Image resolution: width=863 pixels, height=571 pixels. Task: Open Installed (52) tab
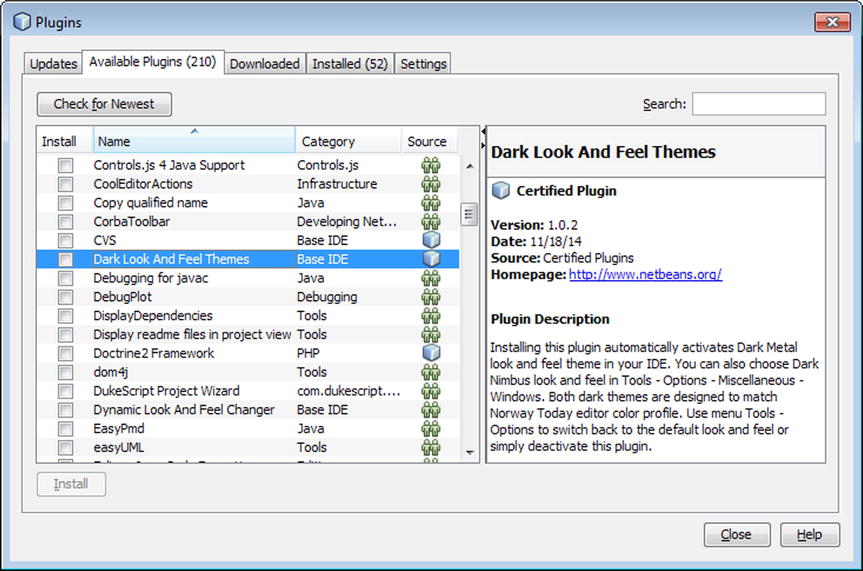350,64
